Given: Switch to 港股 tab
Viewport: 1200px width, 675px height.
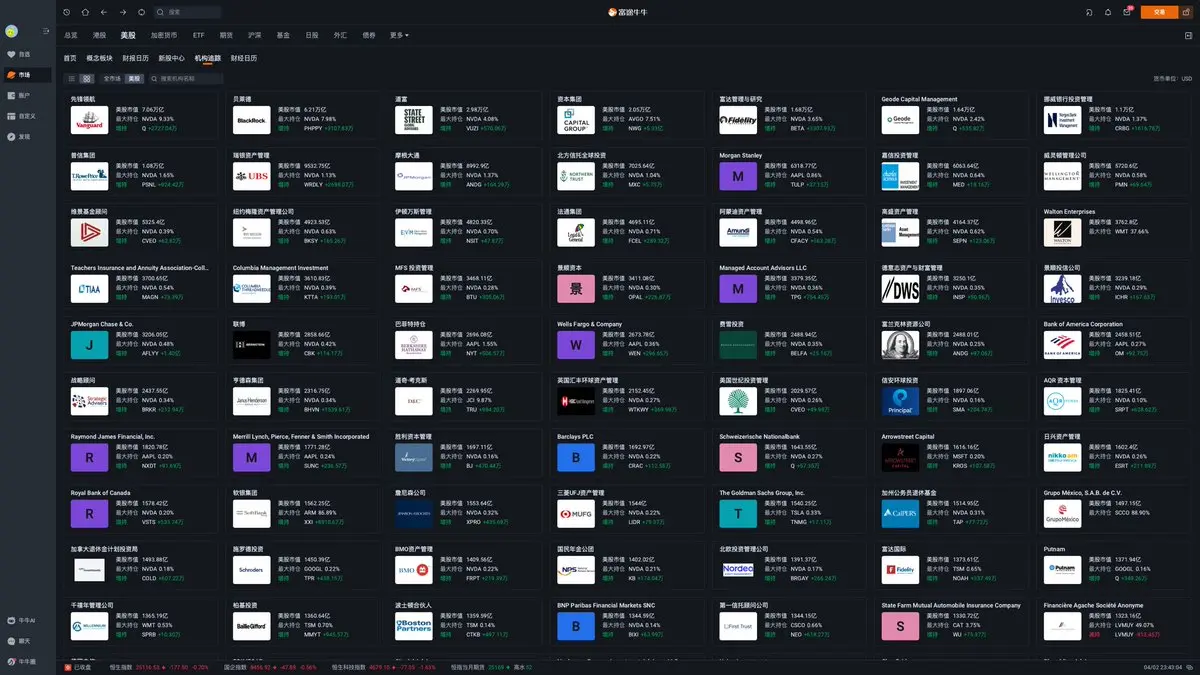Looking at the screenshot, I should click(99, 35).
